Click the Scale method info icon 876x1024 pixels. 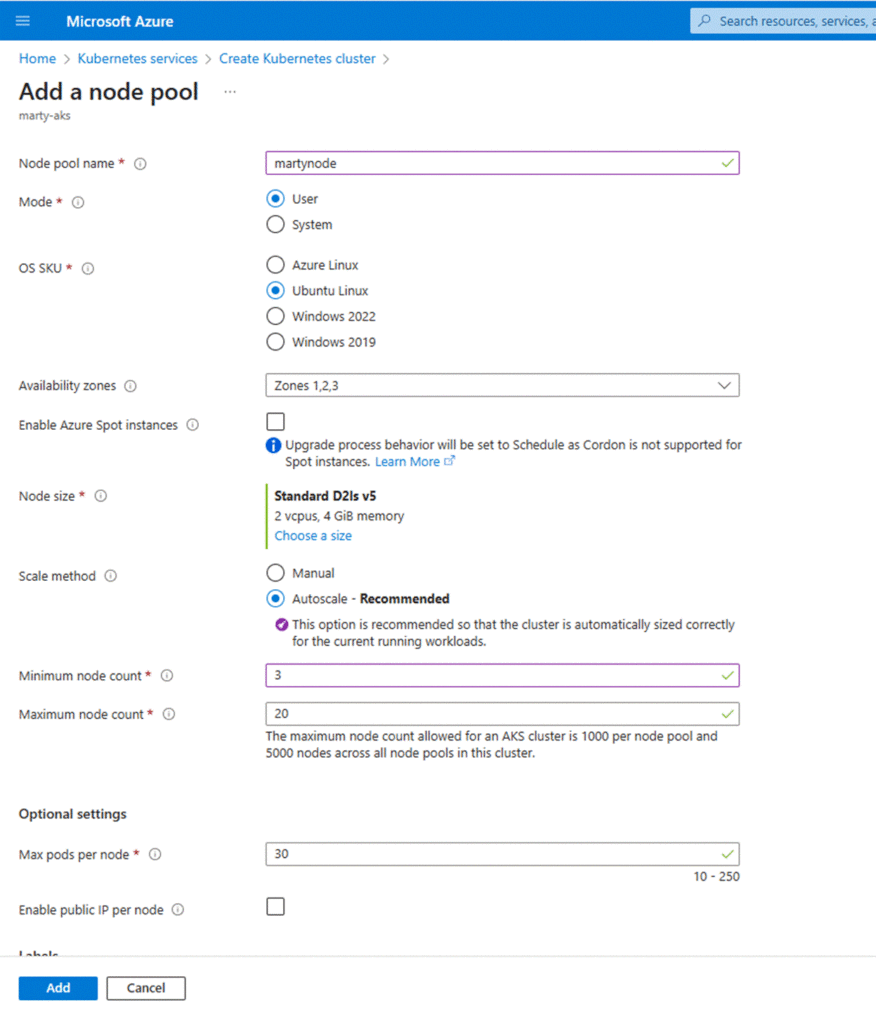pos(110,576)
